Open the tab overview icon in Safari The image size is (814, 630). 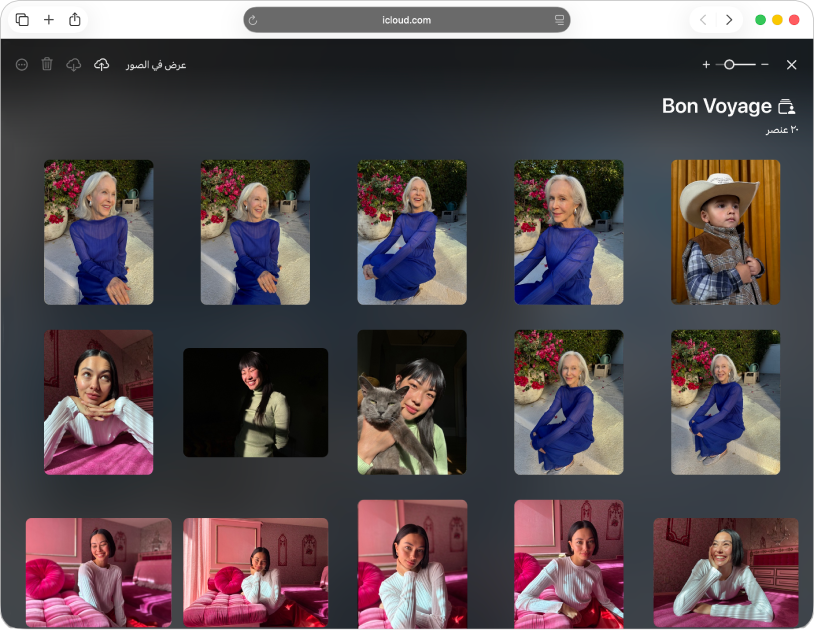pos(22,20)
